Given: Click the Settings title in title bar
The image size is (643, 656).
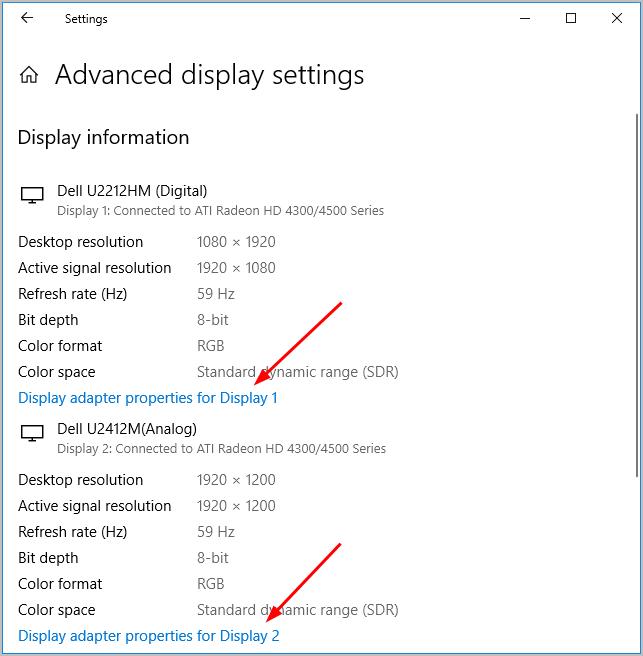Looking at the screenshot, I should [x=86, y=19].
